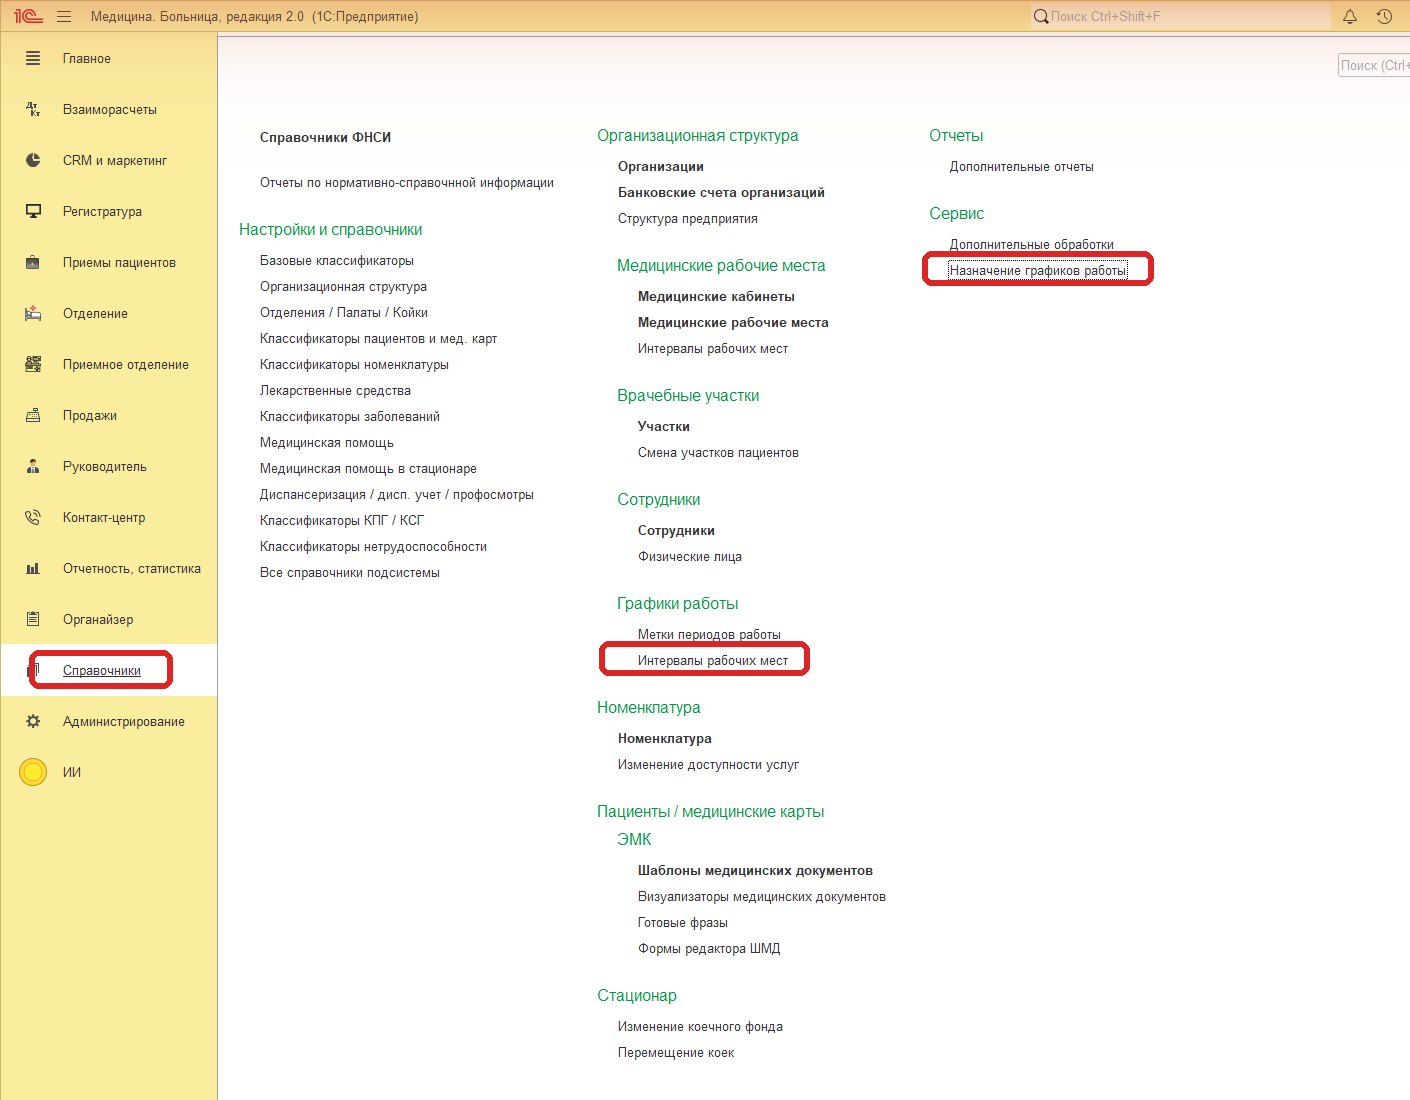Switch to the Регистратура section
The width and height of the screenshot is (1410, 1100).
click(x=102, y=211)
